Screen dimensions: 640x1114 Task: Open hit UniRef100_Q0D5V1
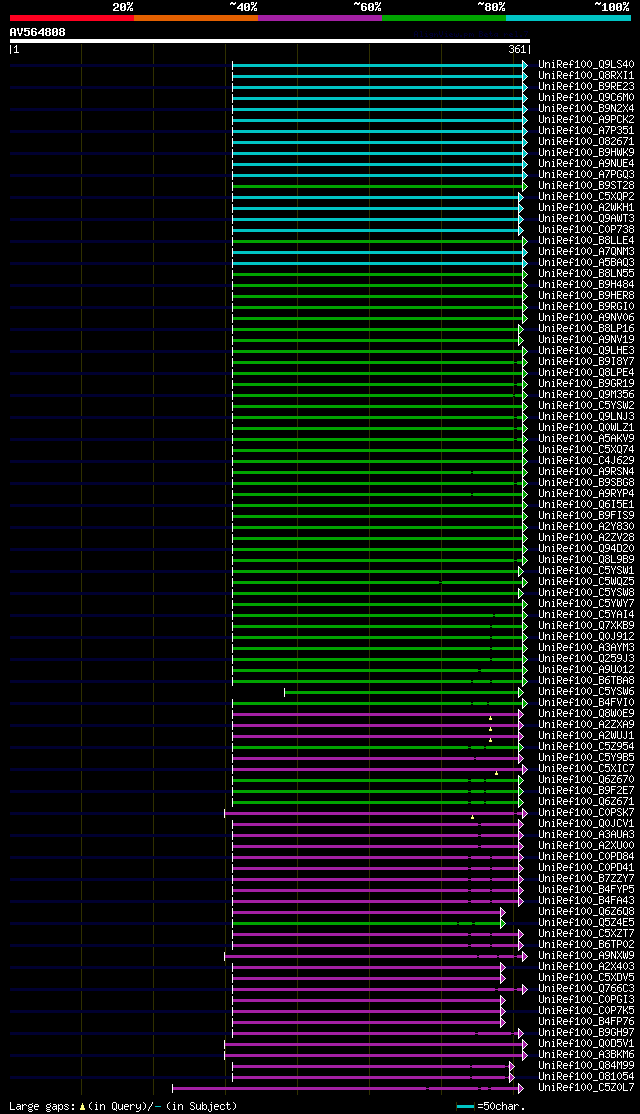(586, 1044)
